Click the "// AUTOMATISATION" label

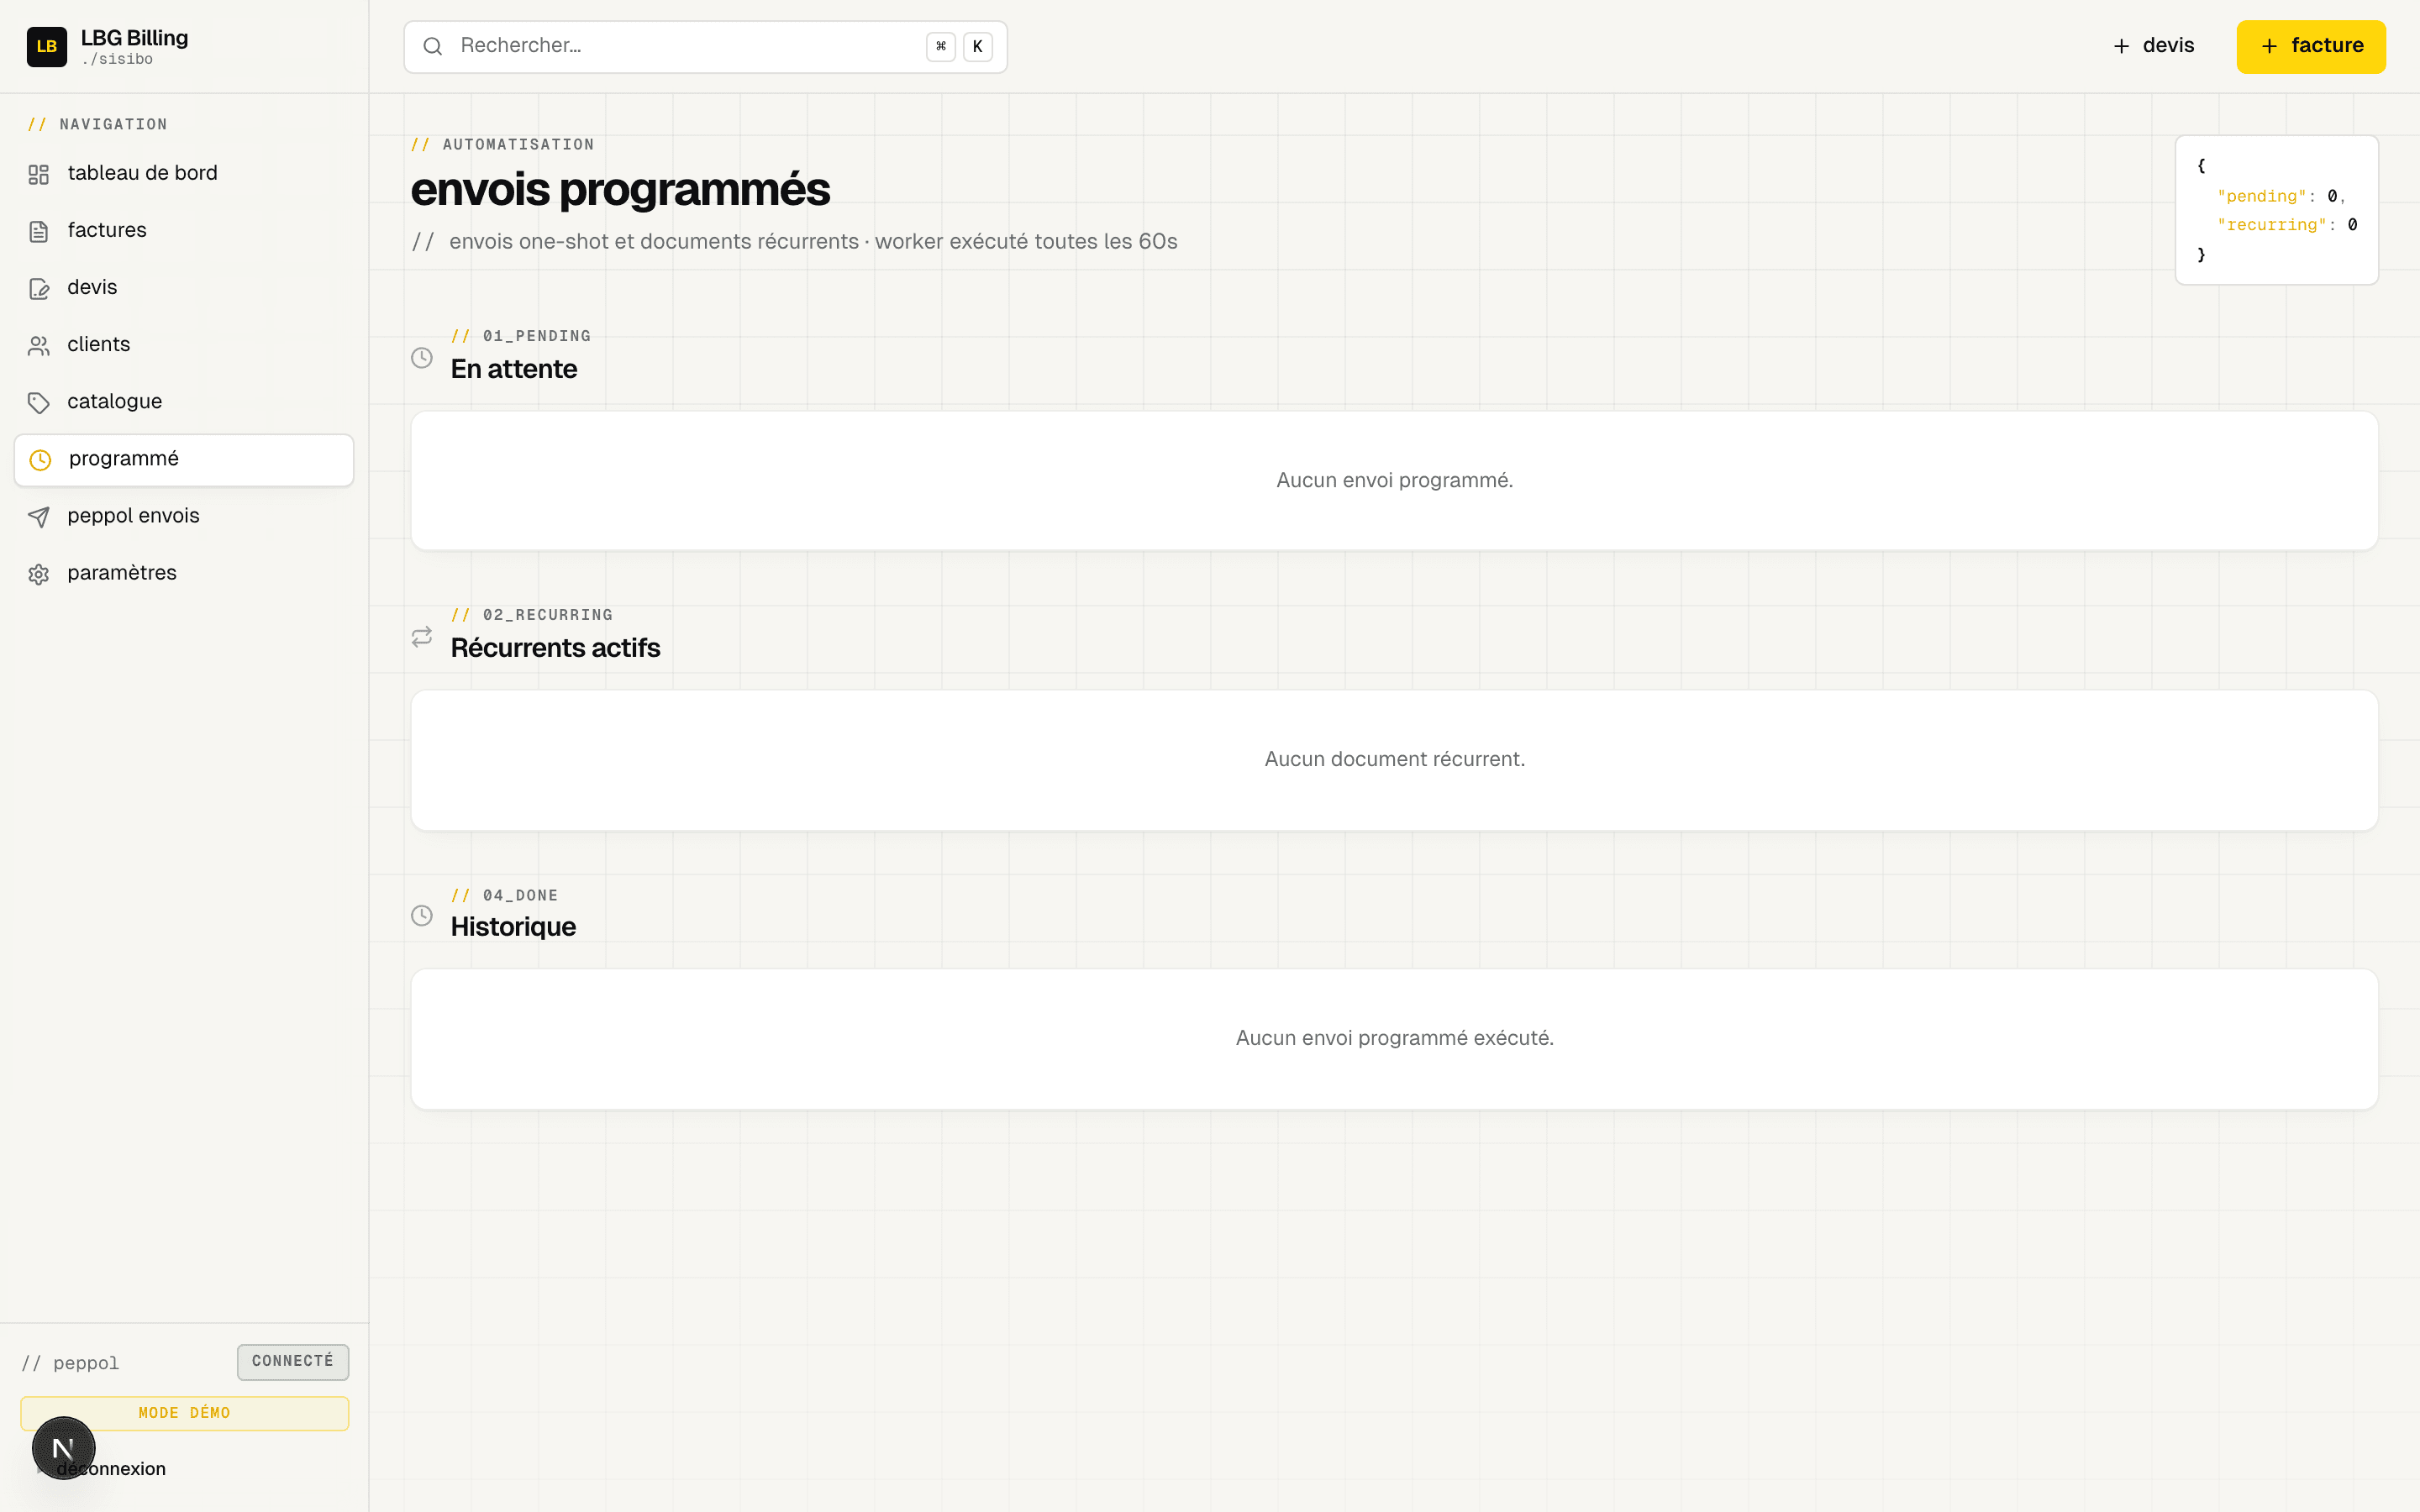502,145
